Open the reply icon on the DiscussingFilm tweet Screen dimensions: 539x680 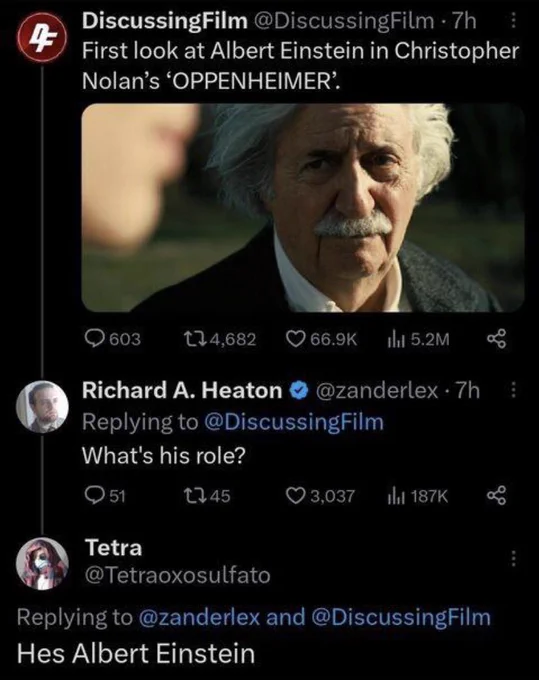pos(93,339)
